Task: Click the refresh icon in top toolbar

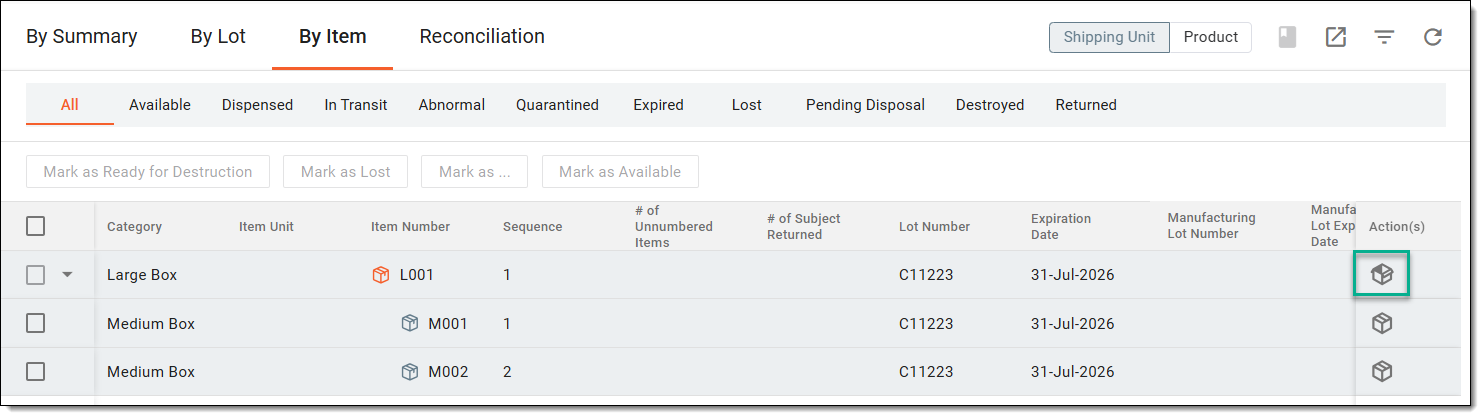Action: coord(1432,37)
